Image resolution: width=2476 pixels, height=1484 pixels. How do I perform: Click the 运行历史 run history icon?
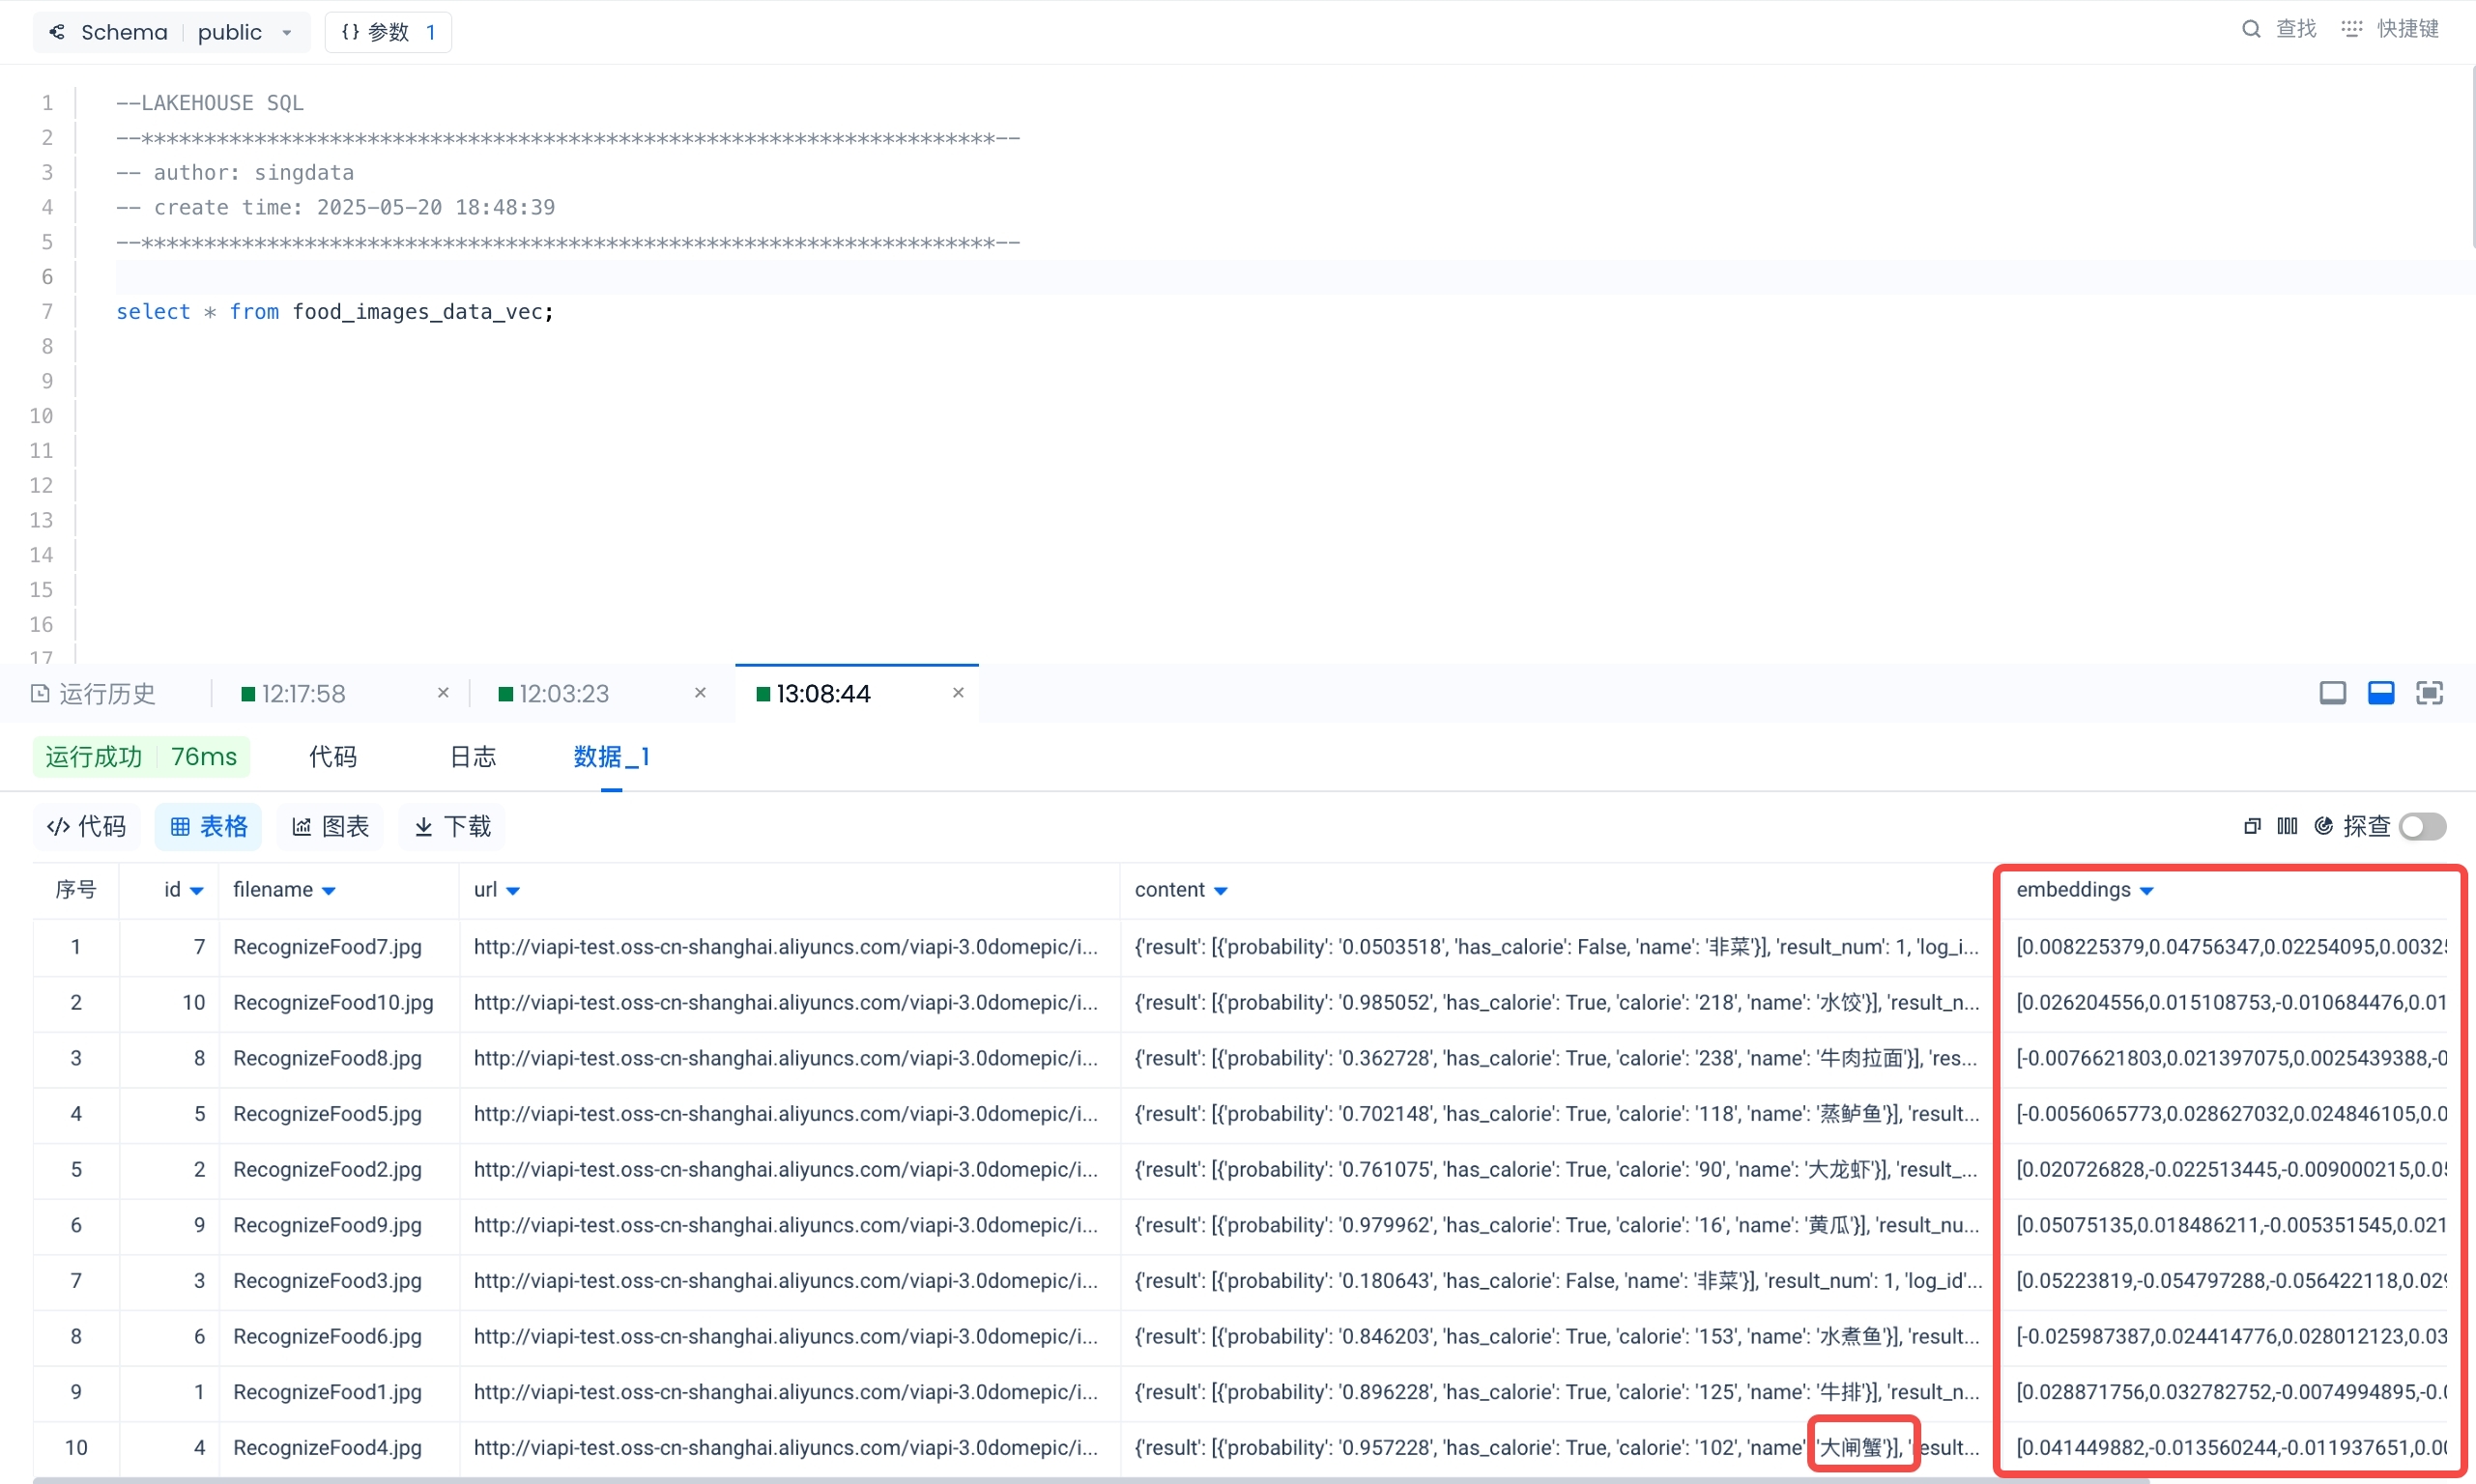[x=40, y=693]
